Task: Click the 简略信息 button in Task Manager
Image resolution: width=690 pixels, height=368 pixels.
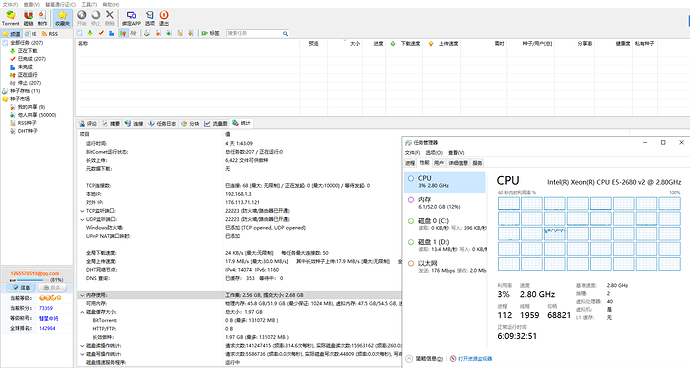Action: (425, 359)
